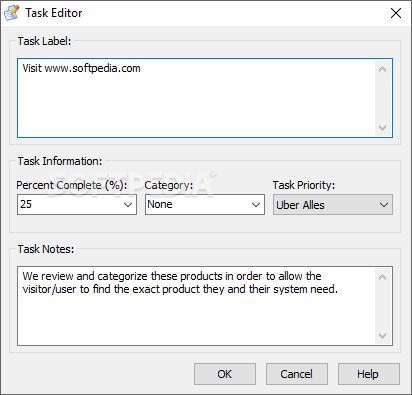Click inside the Task Notes text area
Image resolution: width=412 pixels, height=395 pixels.
(197, 306)
